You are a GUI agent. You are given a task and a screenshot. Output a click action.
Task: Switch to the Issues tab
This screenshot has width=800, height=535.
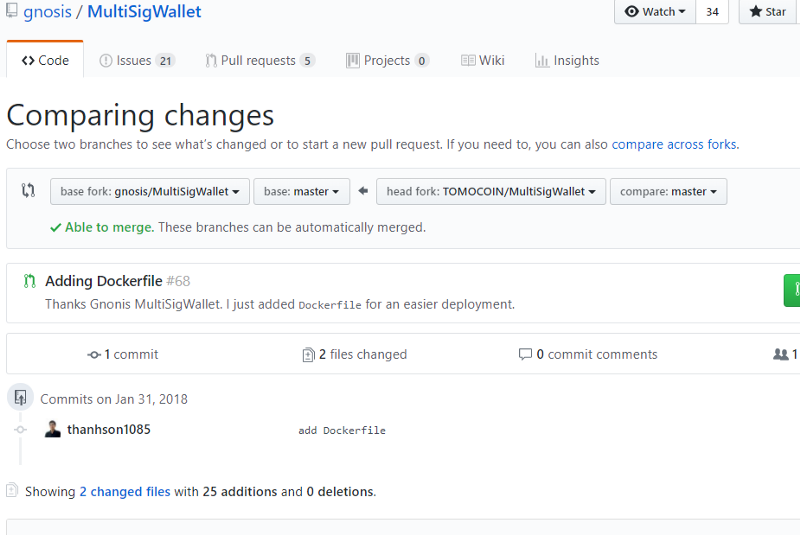click(x=137, y=60)
